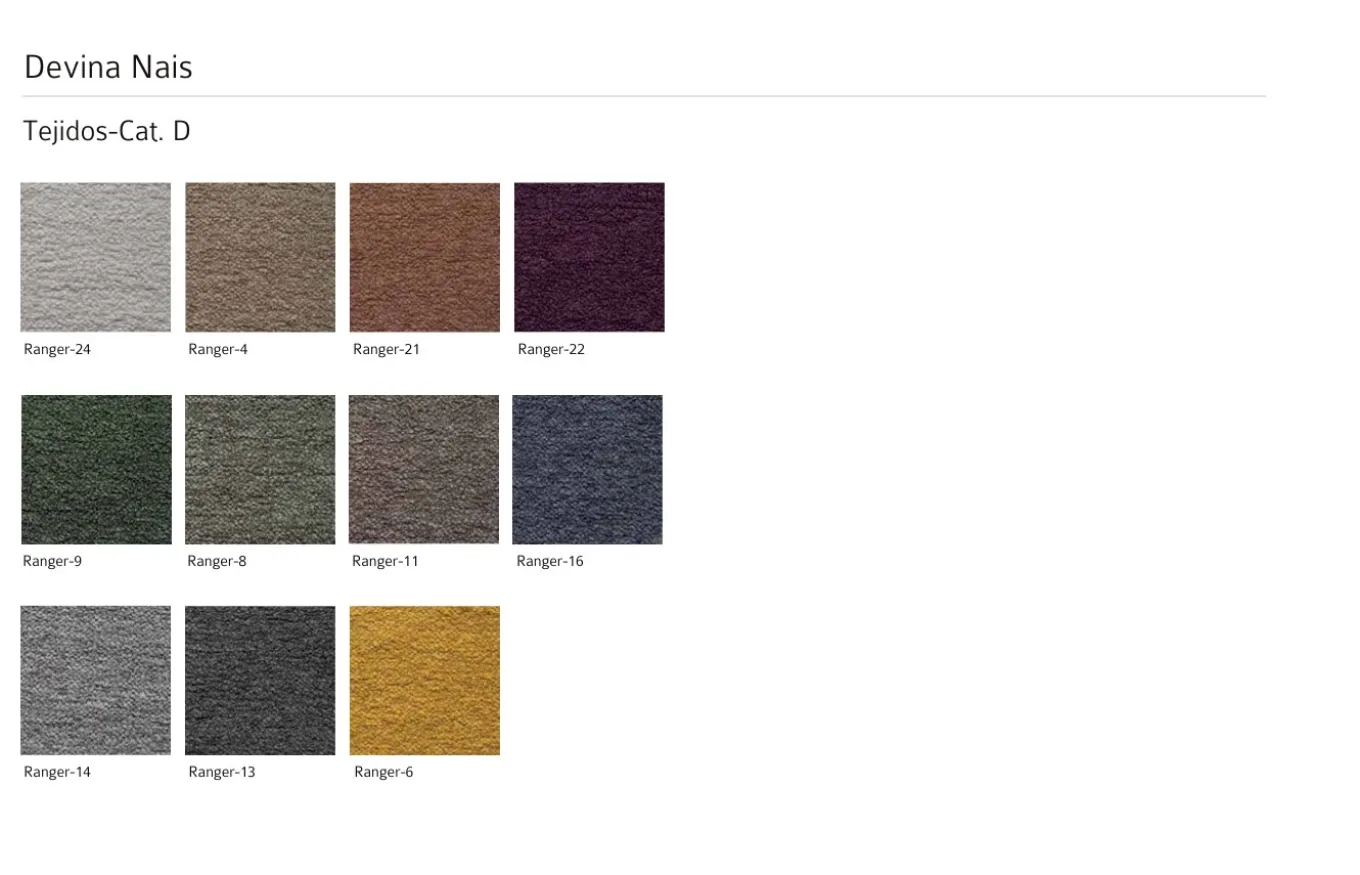
Task: Select the Ranger-11 brown-grey fabric swatch
Action: coord(424,469)
